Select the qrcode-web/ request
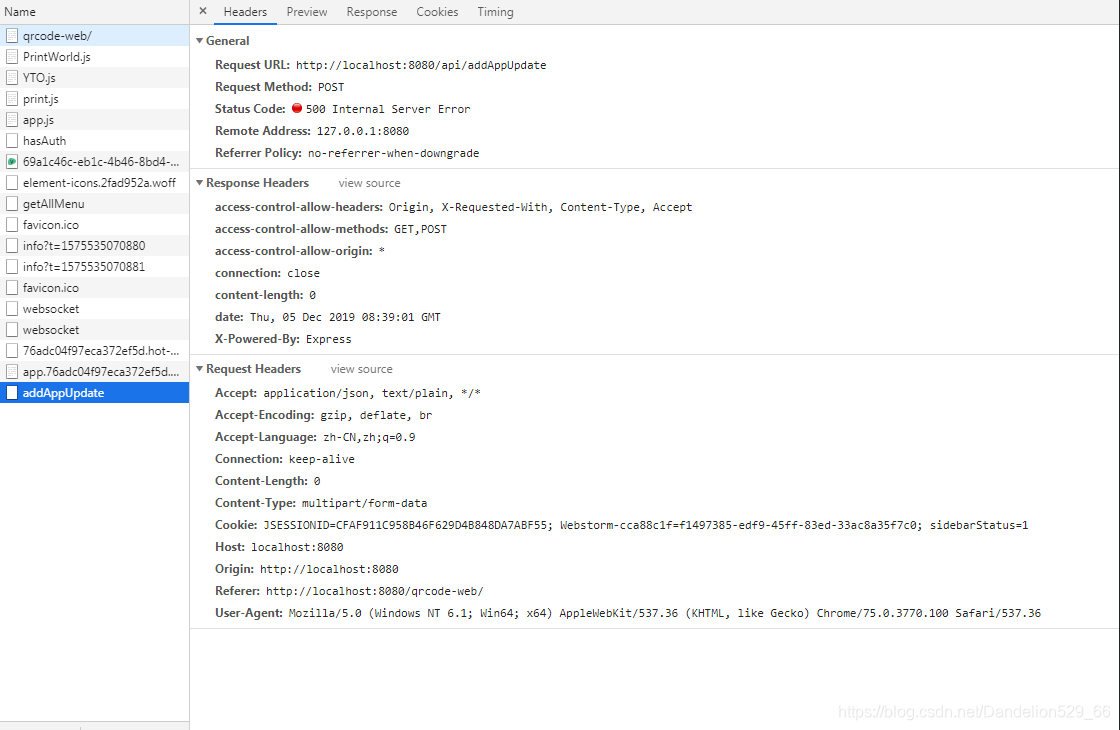Viewport: 1120px width, 730px height. [x=94, y=36]
